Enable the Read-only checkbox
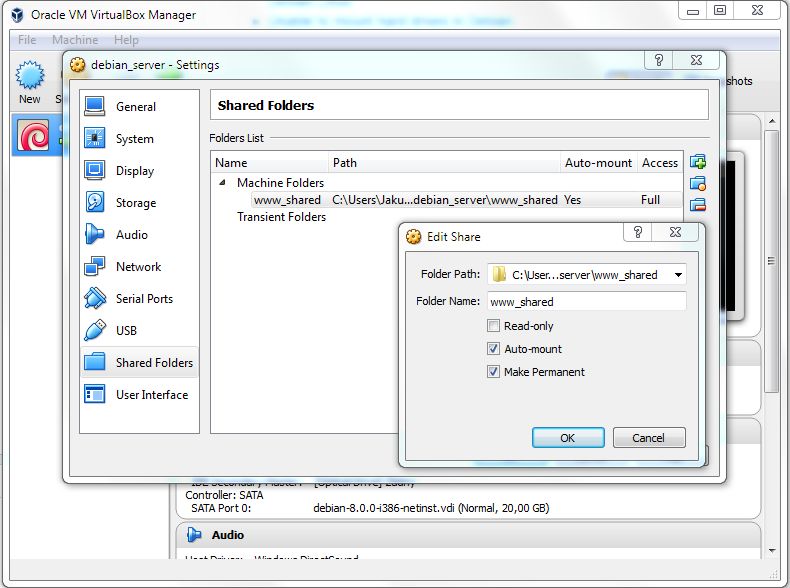 493,325
